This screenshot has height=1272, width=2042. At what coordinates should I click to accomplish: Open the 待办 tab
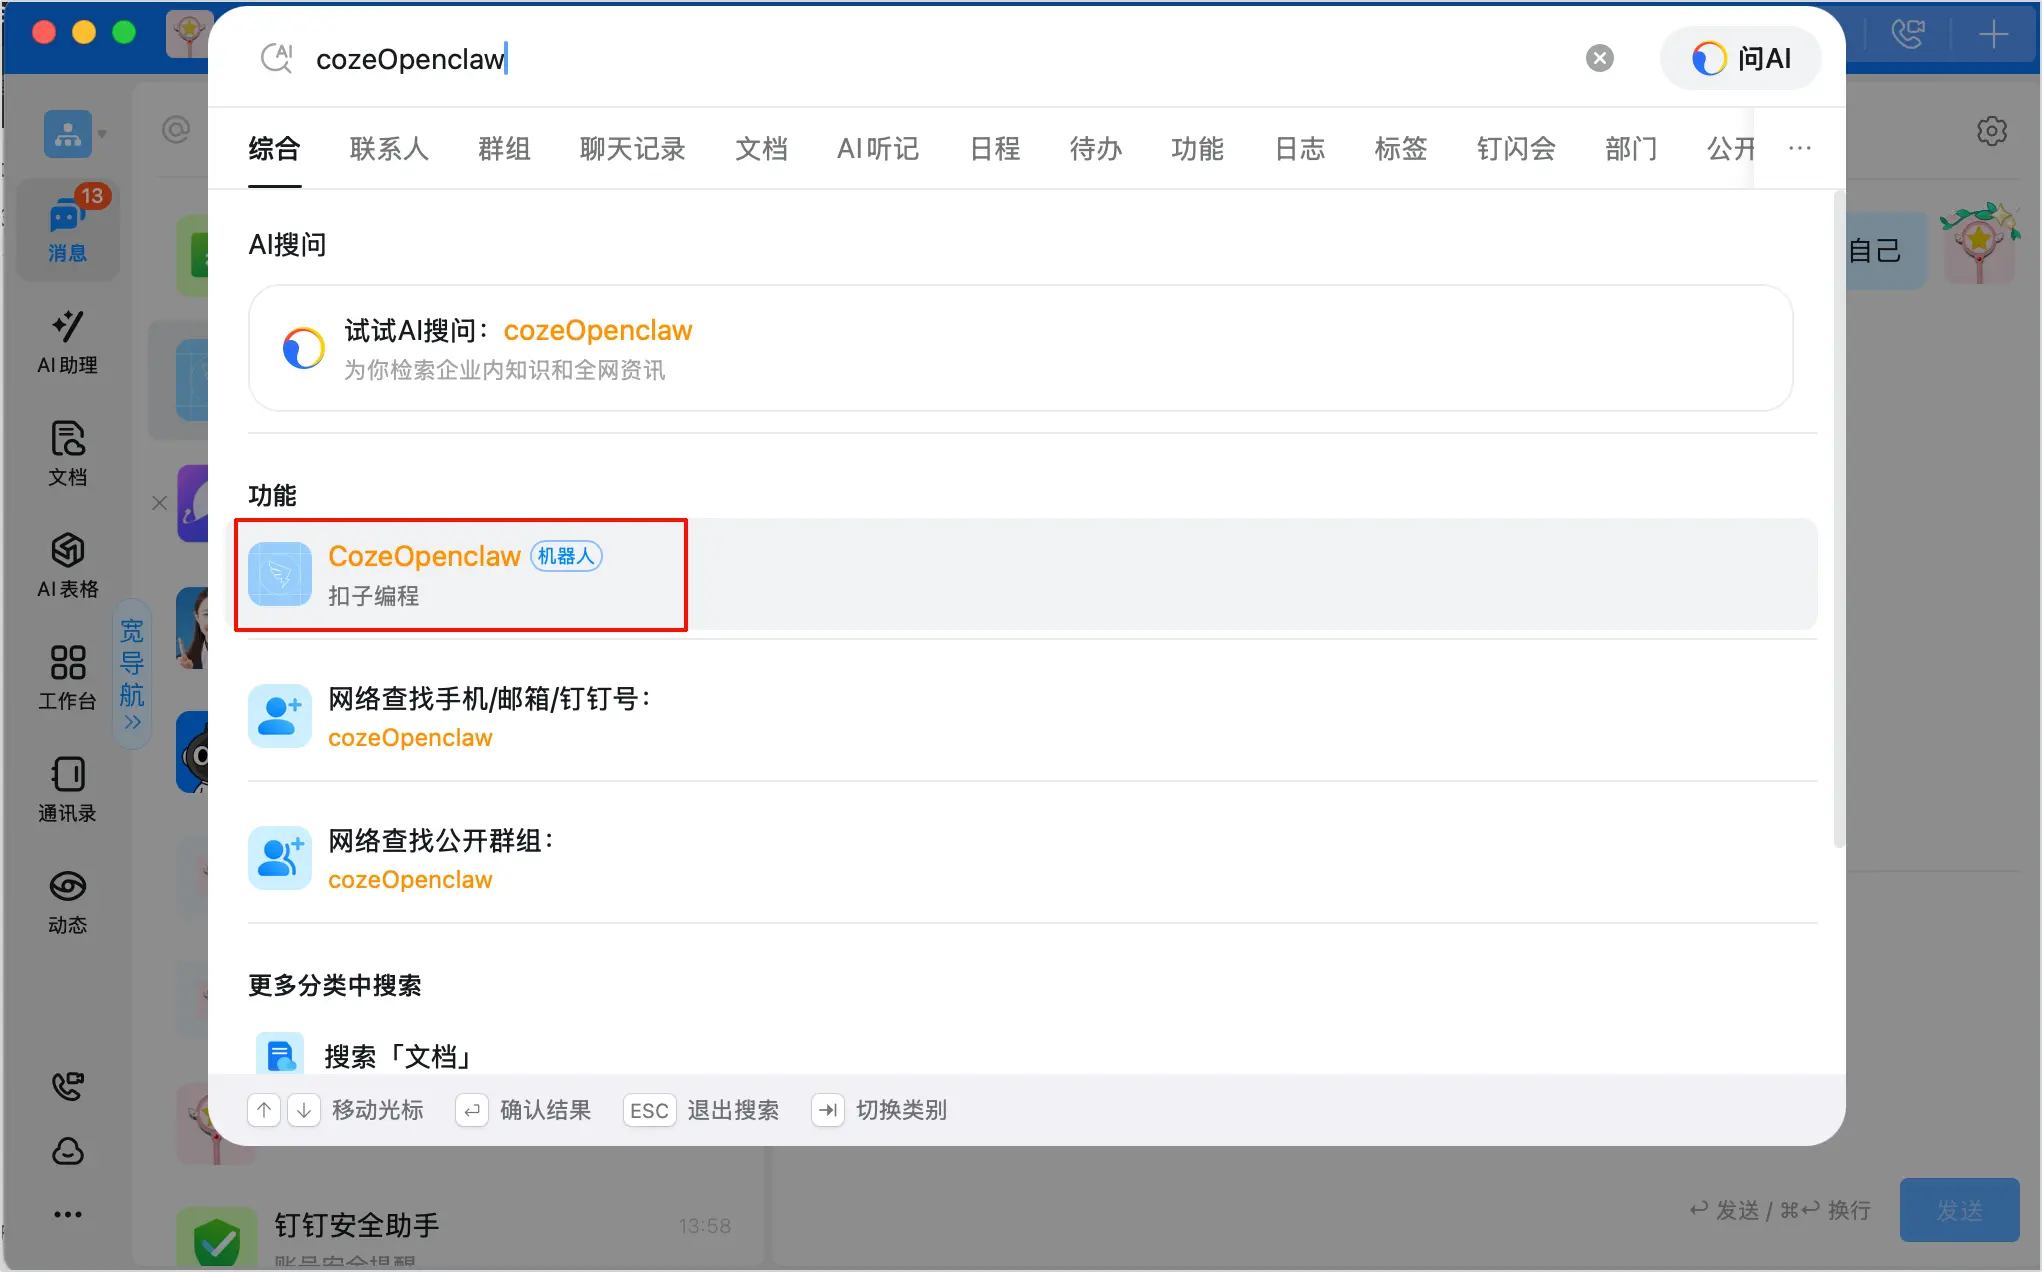click(1096, 149)
